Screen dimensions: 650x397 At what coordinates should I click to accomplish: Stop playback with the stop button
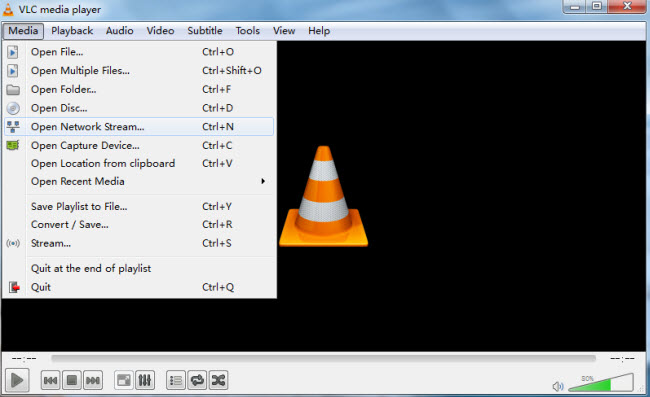coord(72,380)
